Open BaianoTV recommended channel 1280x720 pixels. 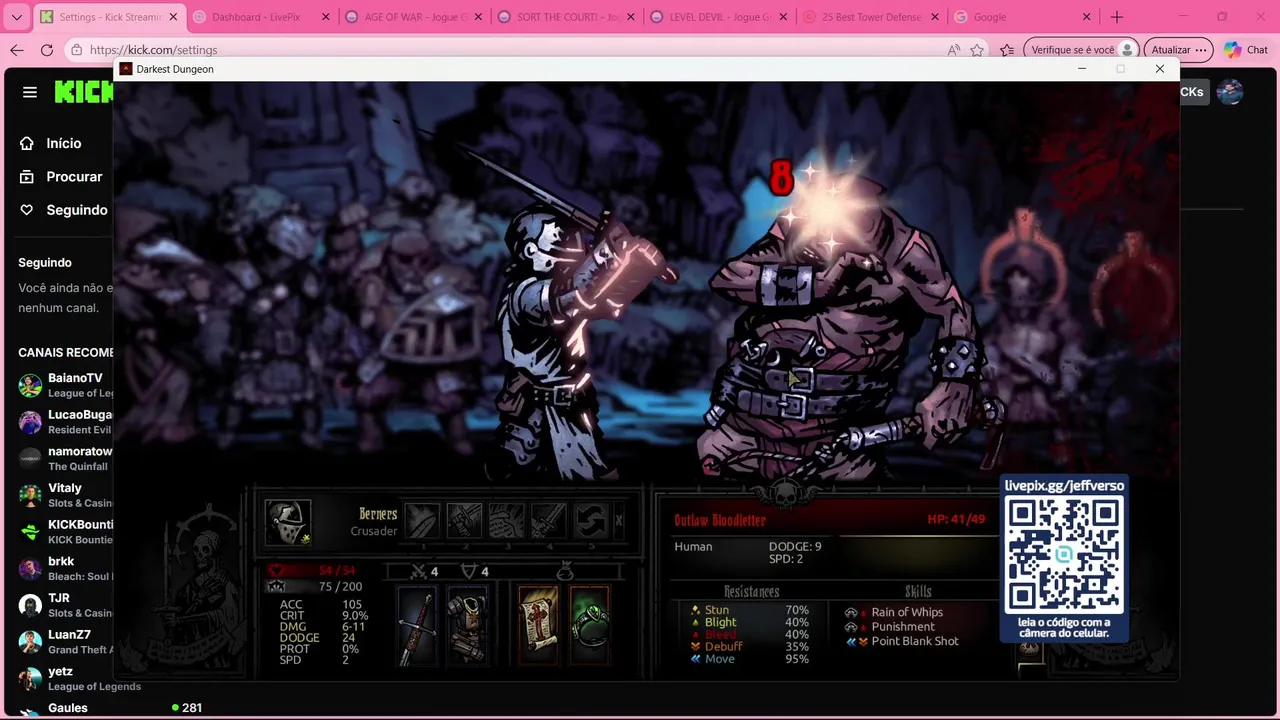coord(64,385)
